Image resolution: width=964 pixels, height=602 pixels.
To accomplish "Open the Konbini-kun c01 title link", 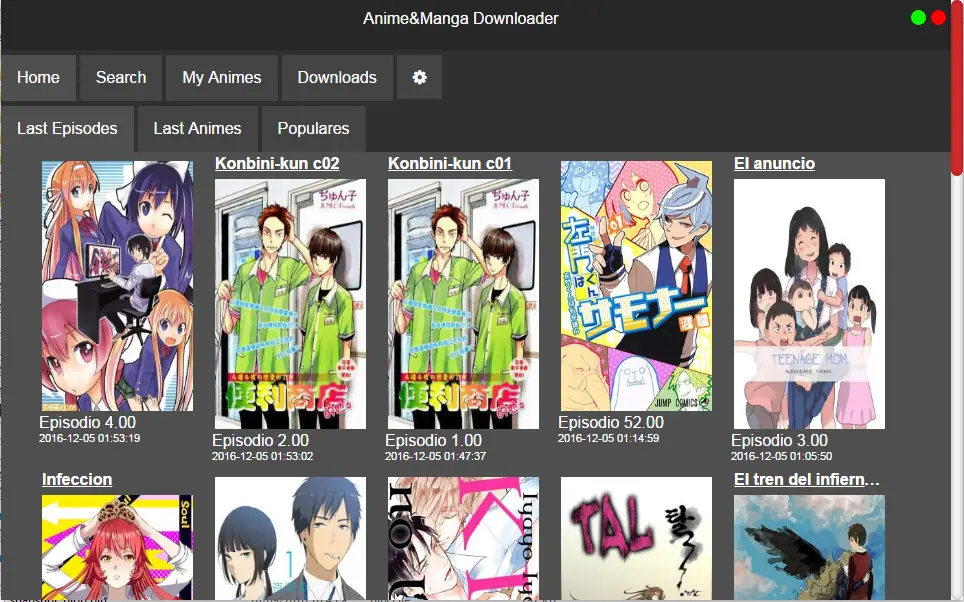I will point(450,164).
